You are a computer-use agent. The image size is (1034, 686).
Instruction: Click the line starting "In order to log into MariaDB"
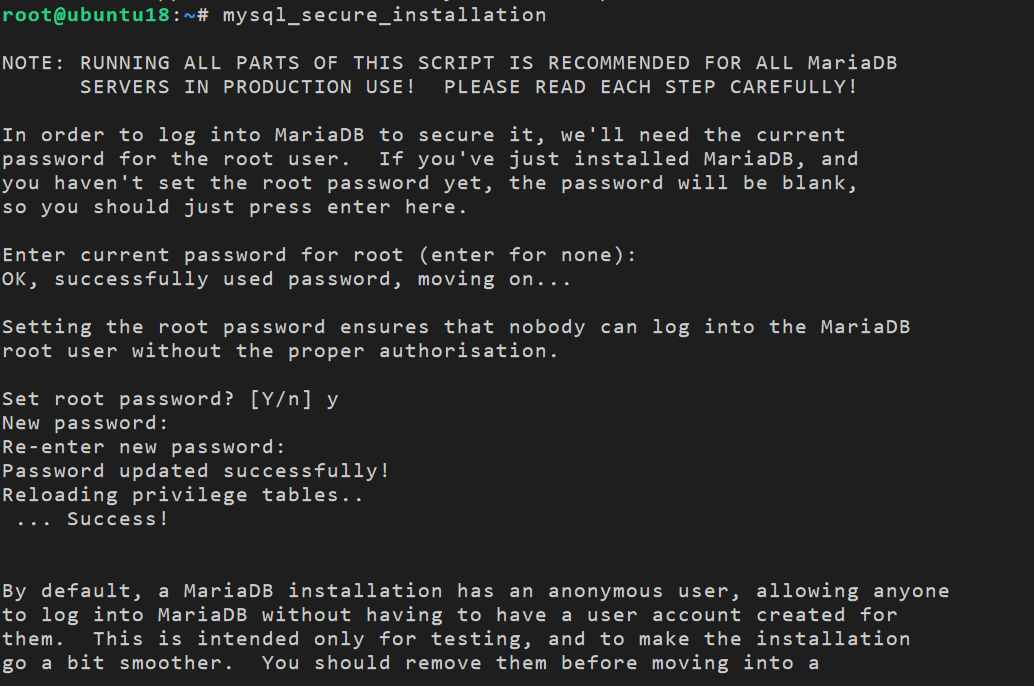(x=423, y=135)
